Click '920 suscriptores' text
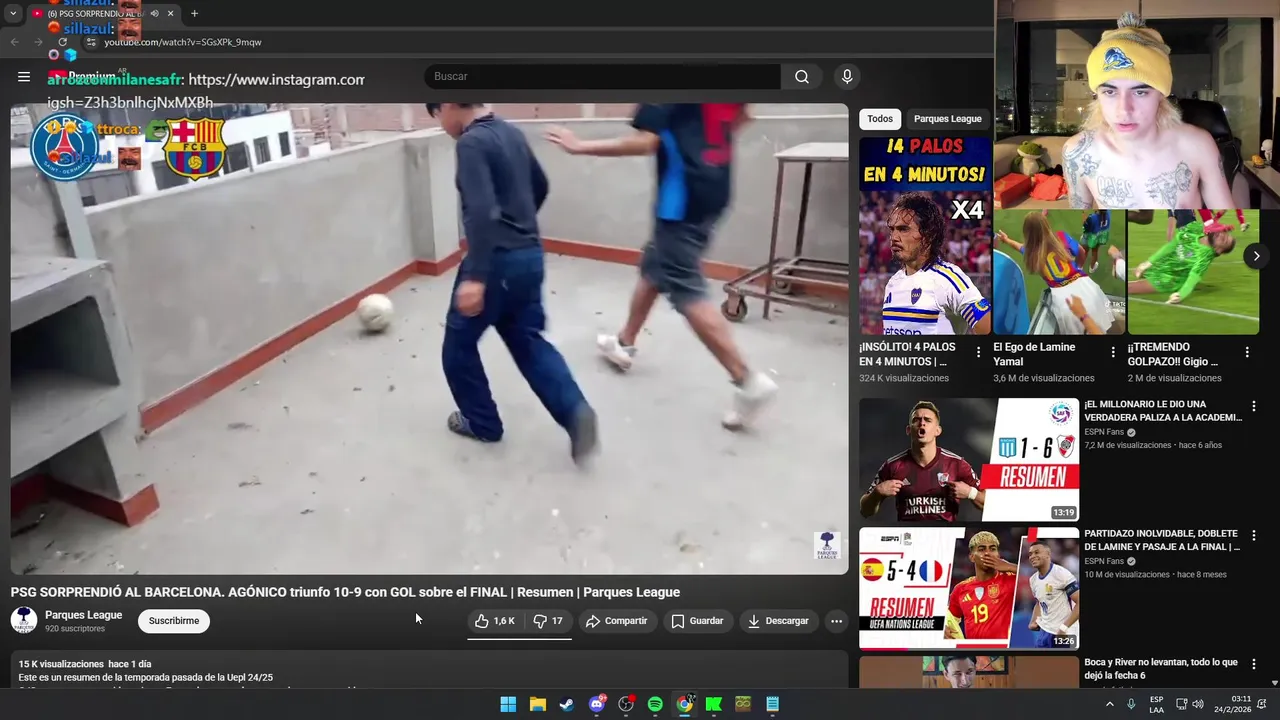 click(75, 629)
